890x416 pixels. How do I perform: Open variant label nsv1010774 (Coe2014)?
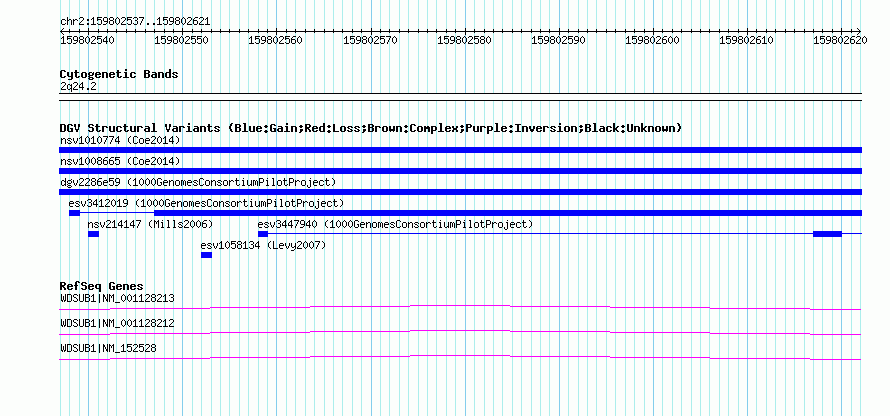tap(120, 140)
